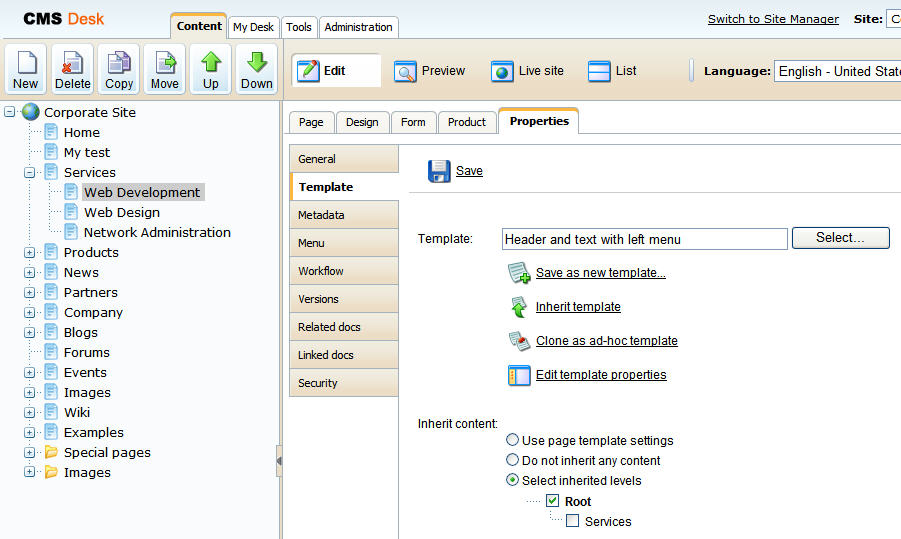The width and height of the screenshot is (901, 539).
Task: Expand the Events tree node
Action: tap(29, 372)
